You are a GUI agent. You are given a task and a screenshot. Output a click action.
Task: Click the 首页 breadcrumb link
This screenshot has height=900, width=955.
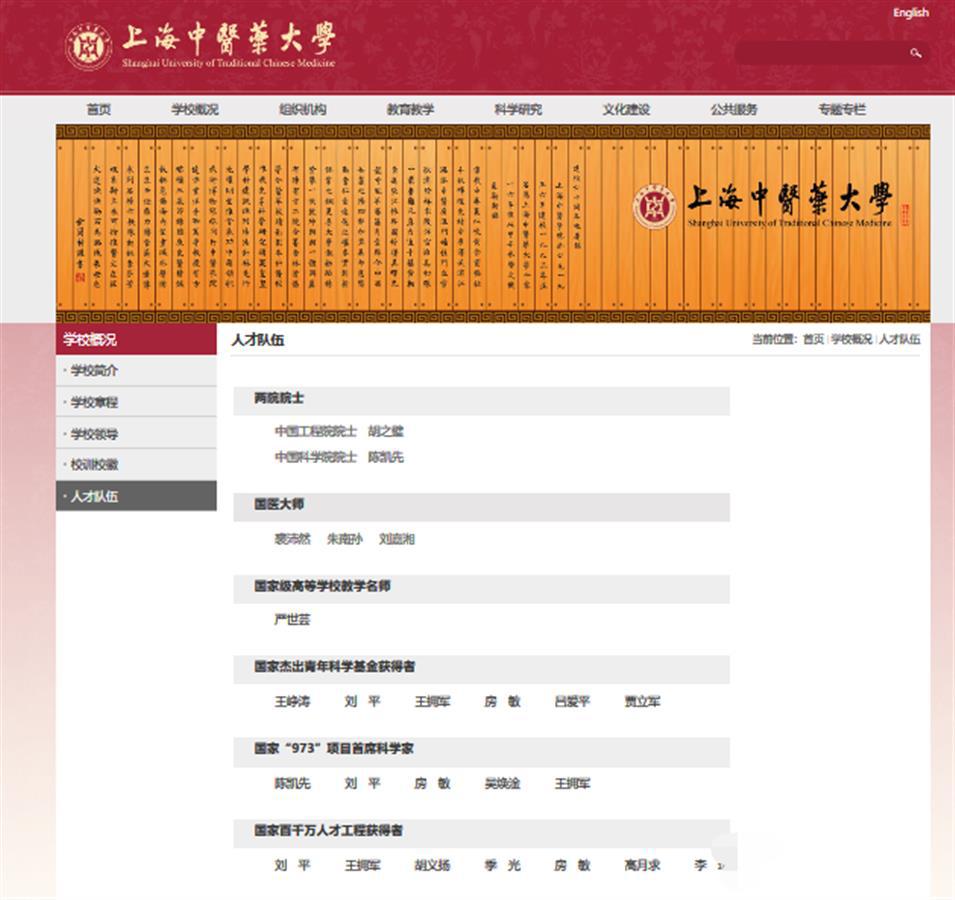click(813, 340)
